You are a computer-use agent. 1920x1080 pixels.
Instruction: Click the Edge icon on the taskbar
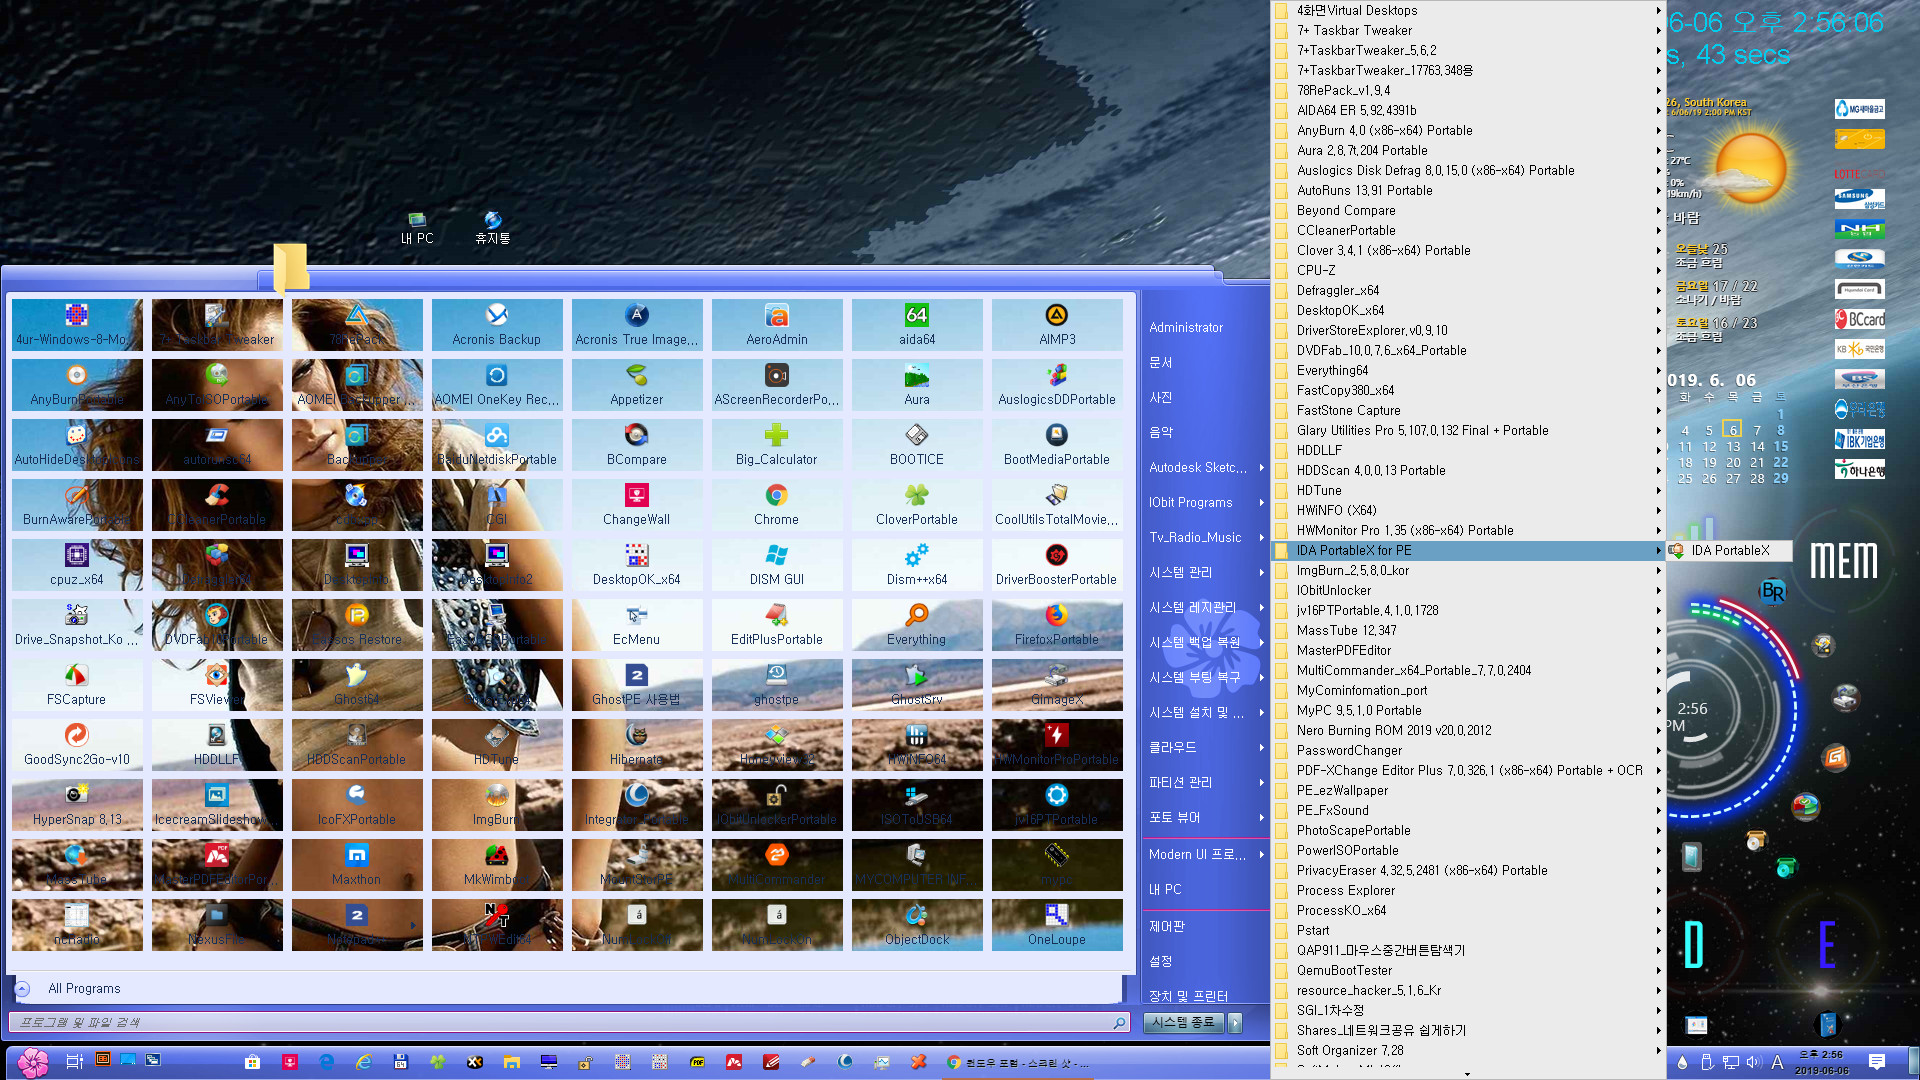pos(327,1062)
